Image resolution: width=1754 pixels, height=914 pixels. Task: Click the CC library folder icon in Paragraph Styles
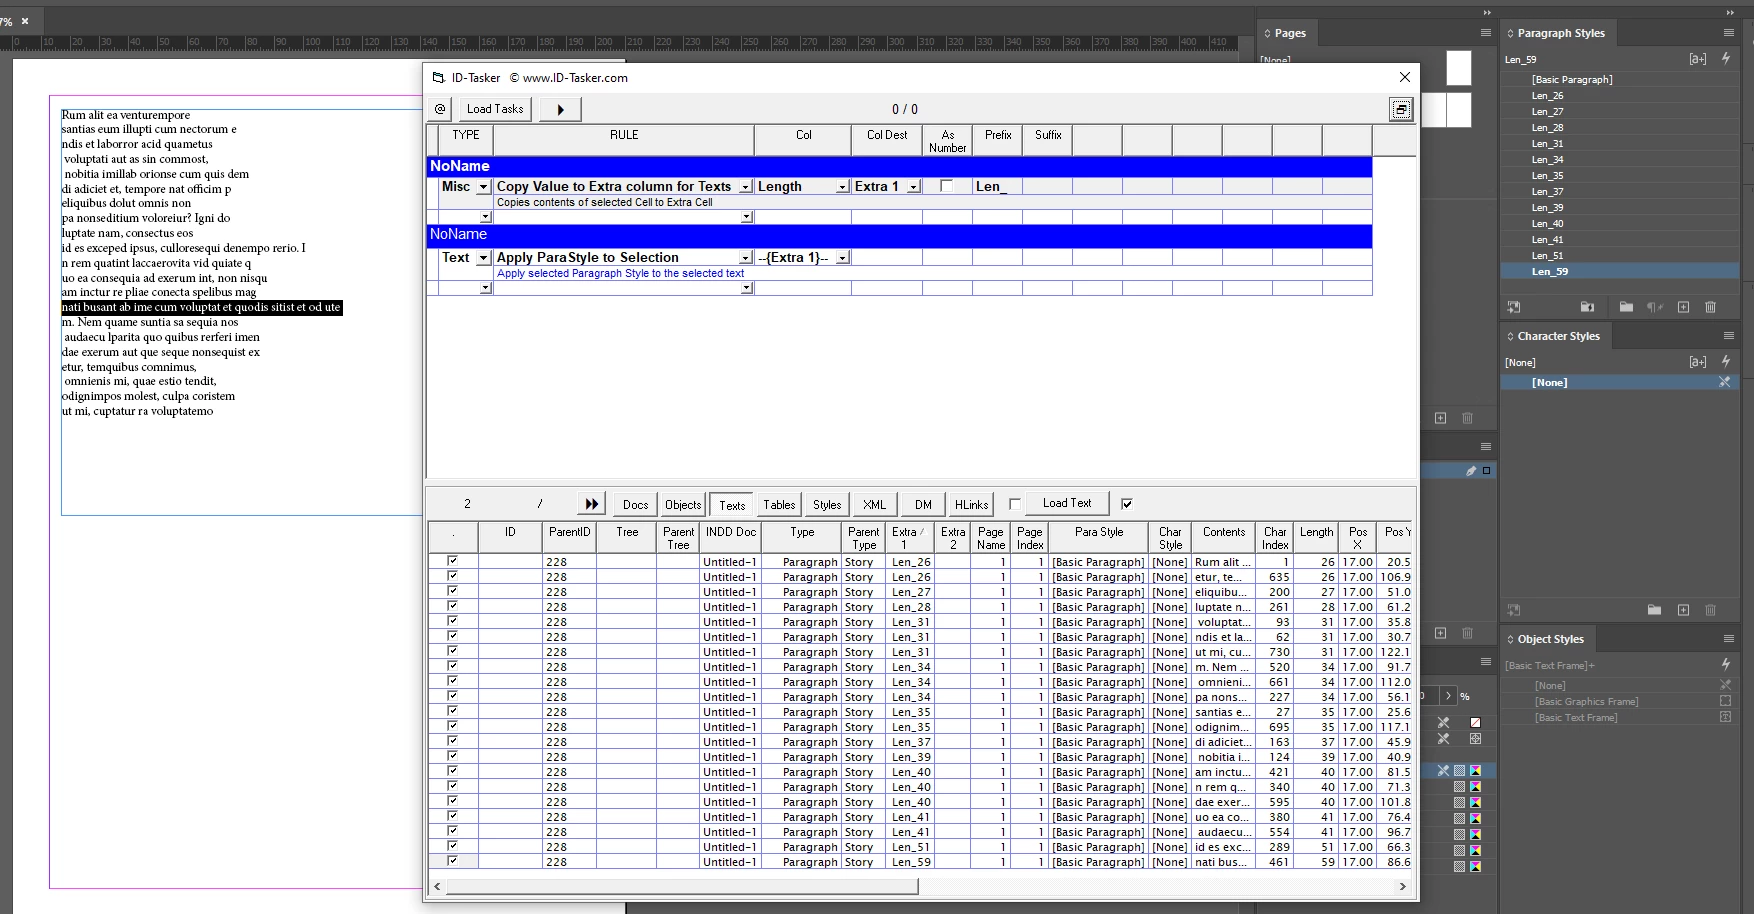[x=1587, y=307]
